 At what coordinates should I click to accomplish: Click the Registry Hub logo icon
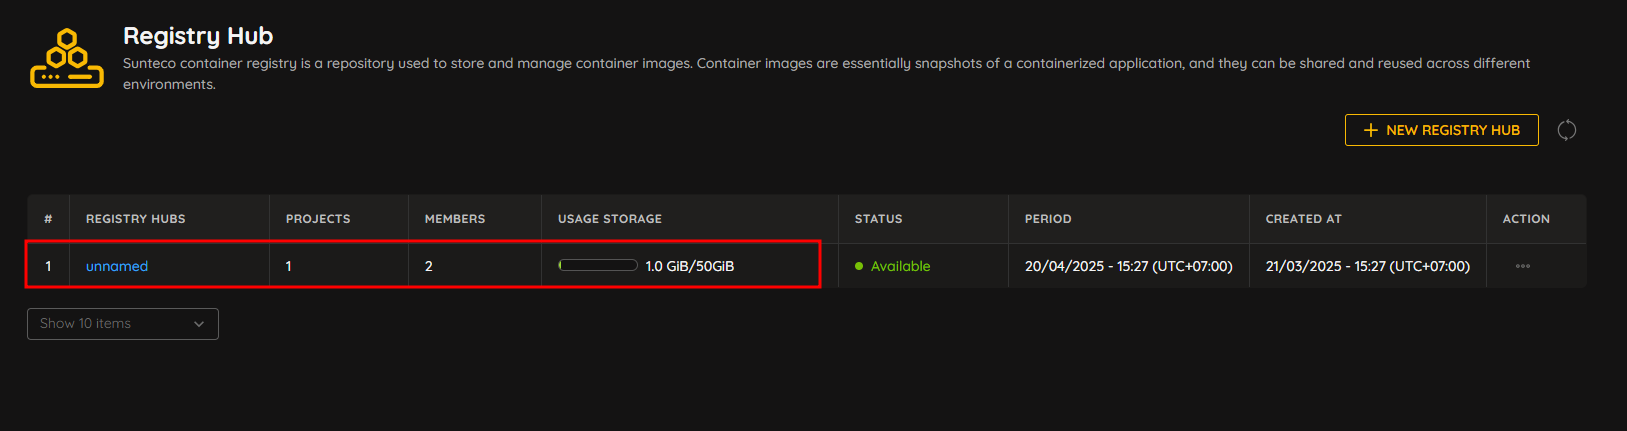[67, 58]
